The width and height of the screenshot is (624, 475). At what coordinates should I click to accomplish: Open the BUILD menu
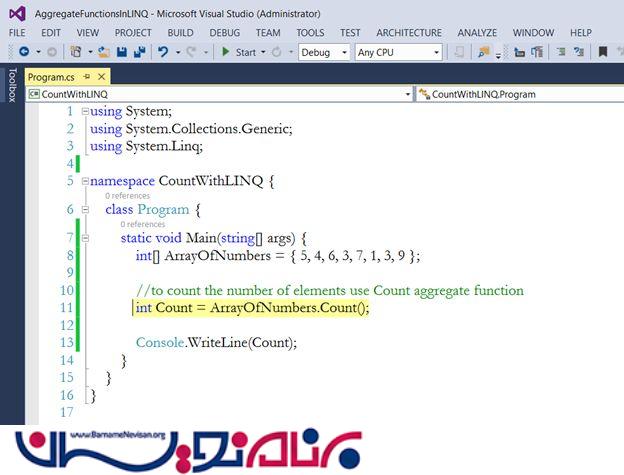(181, 32)
